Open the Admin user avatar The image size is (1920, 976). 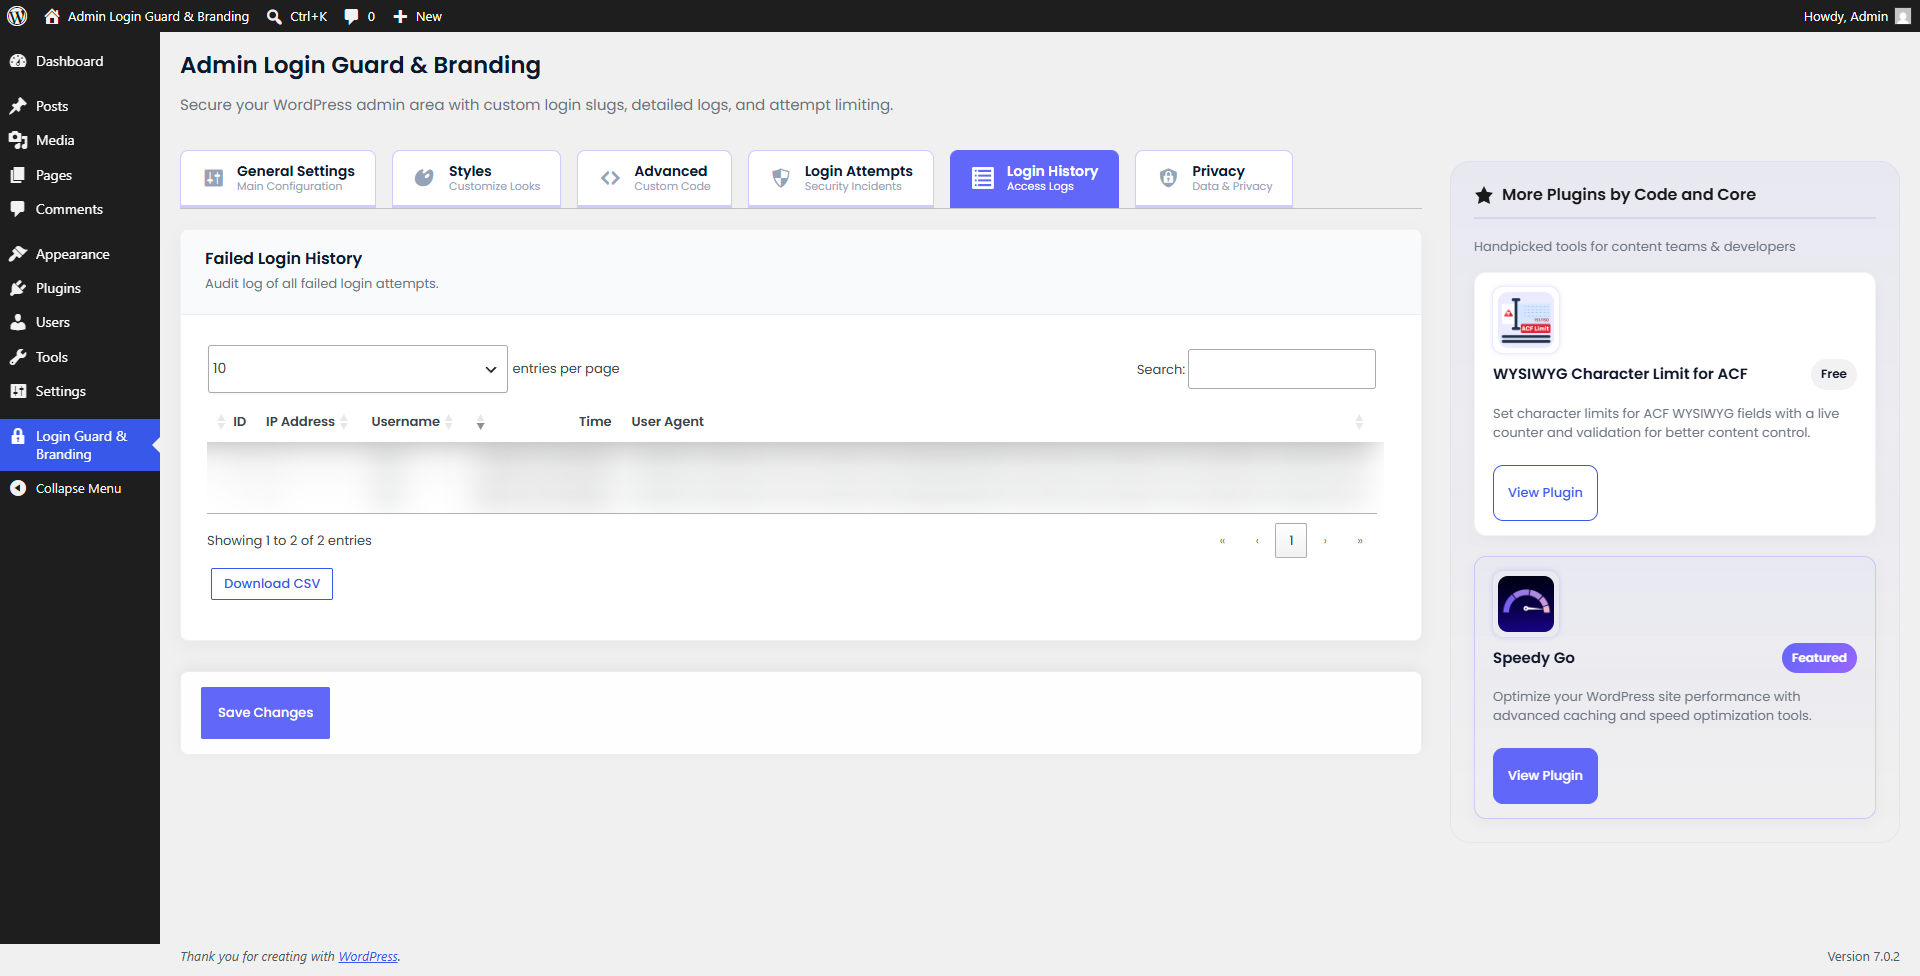pos(1903,16)
